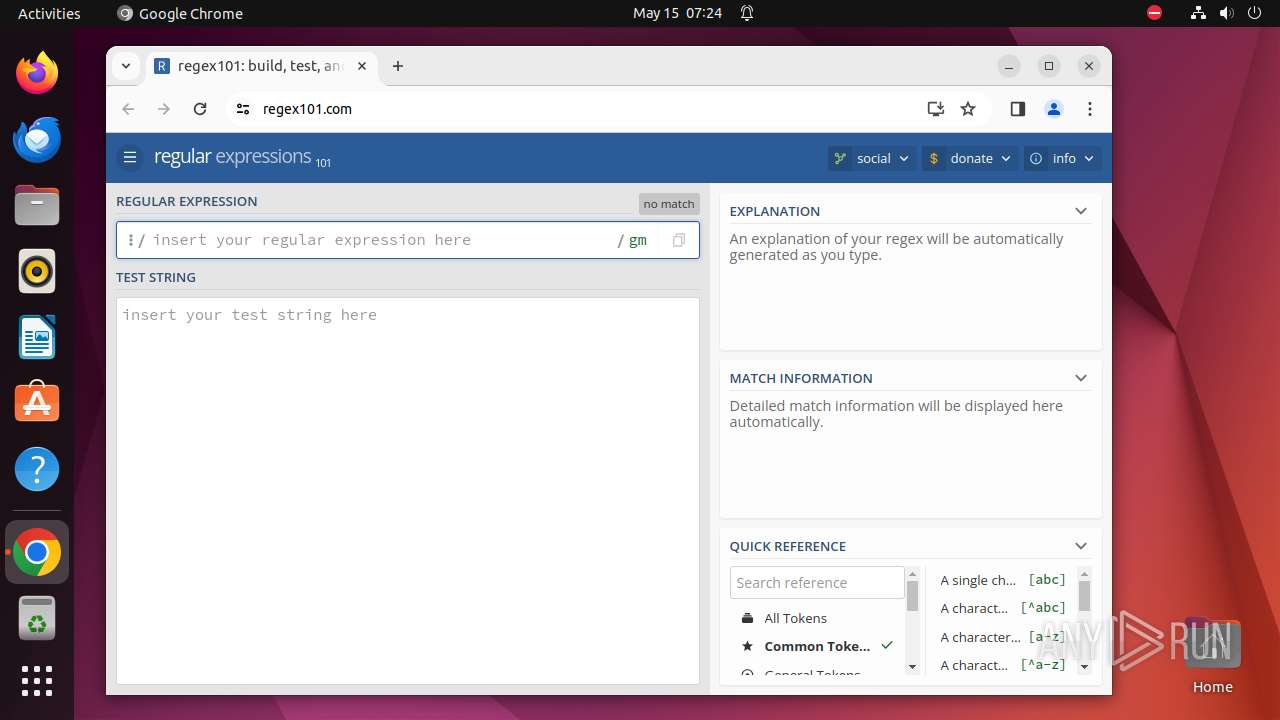Open the clock and calendar panel

(x=677, y=13)
